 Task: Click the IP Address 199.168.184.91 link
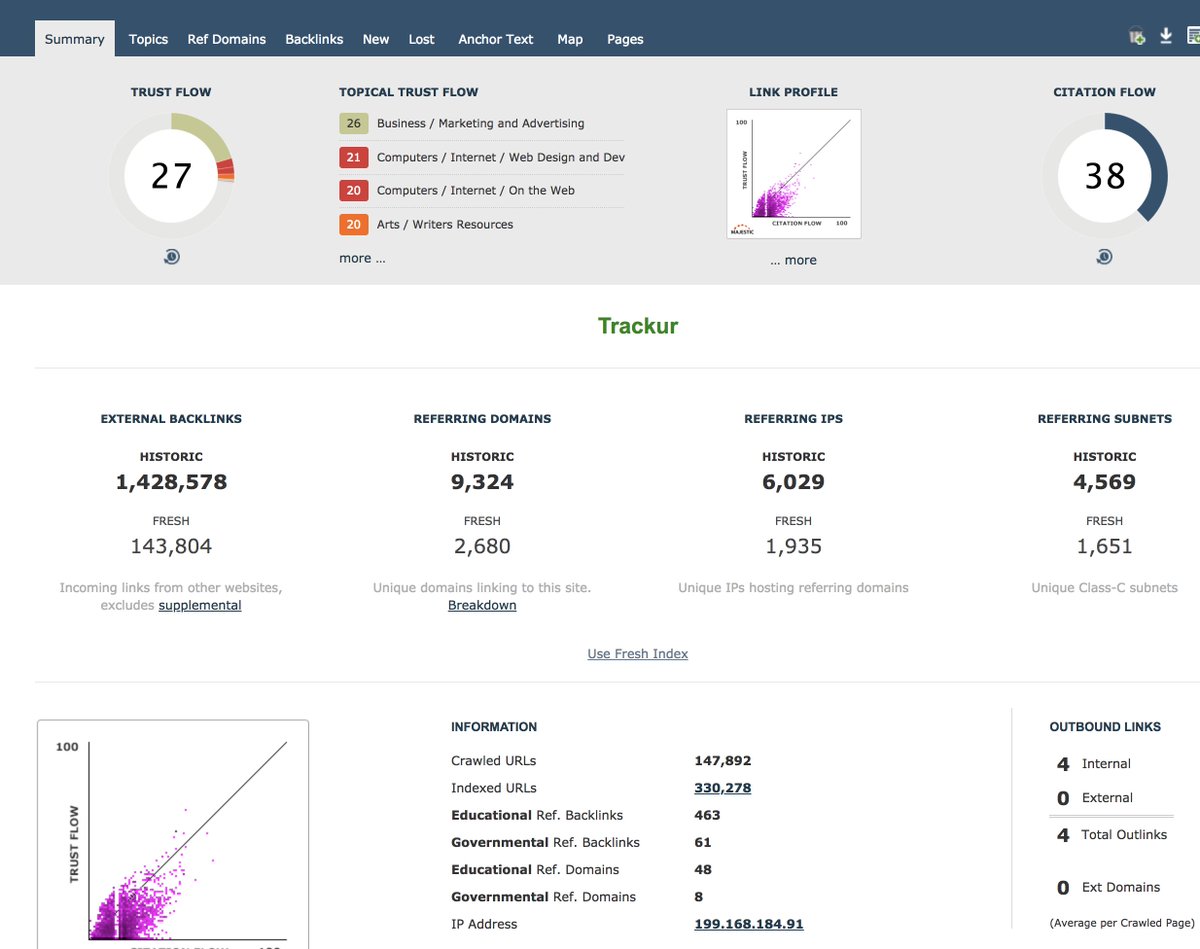pyautogui.click(x=748, y=923)
